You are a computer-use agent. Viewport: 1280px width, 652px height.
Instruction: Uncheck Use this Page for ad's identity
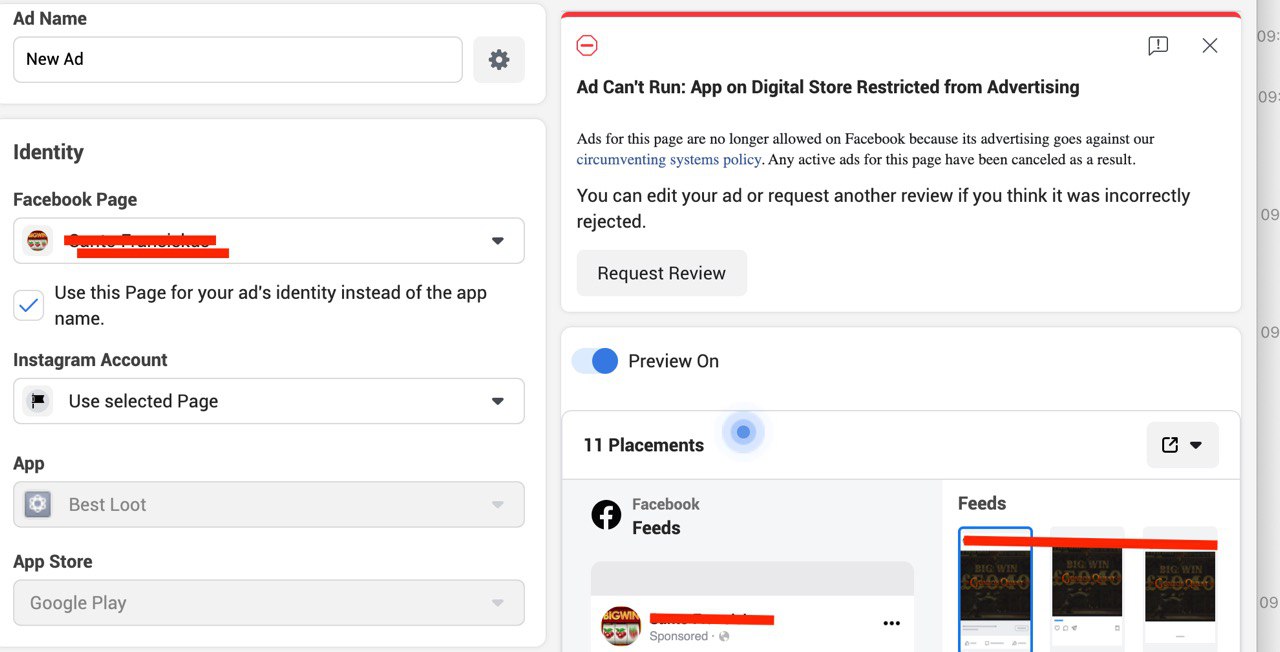click(29, 305)
